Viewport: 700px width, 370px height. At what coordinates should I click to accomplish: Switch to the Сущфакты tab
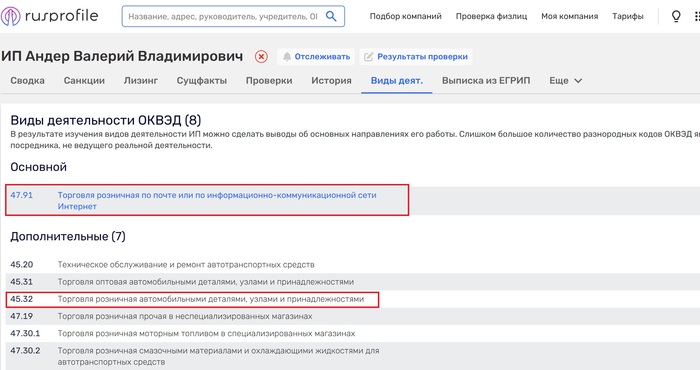[x=201, y=81]
